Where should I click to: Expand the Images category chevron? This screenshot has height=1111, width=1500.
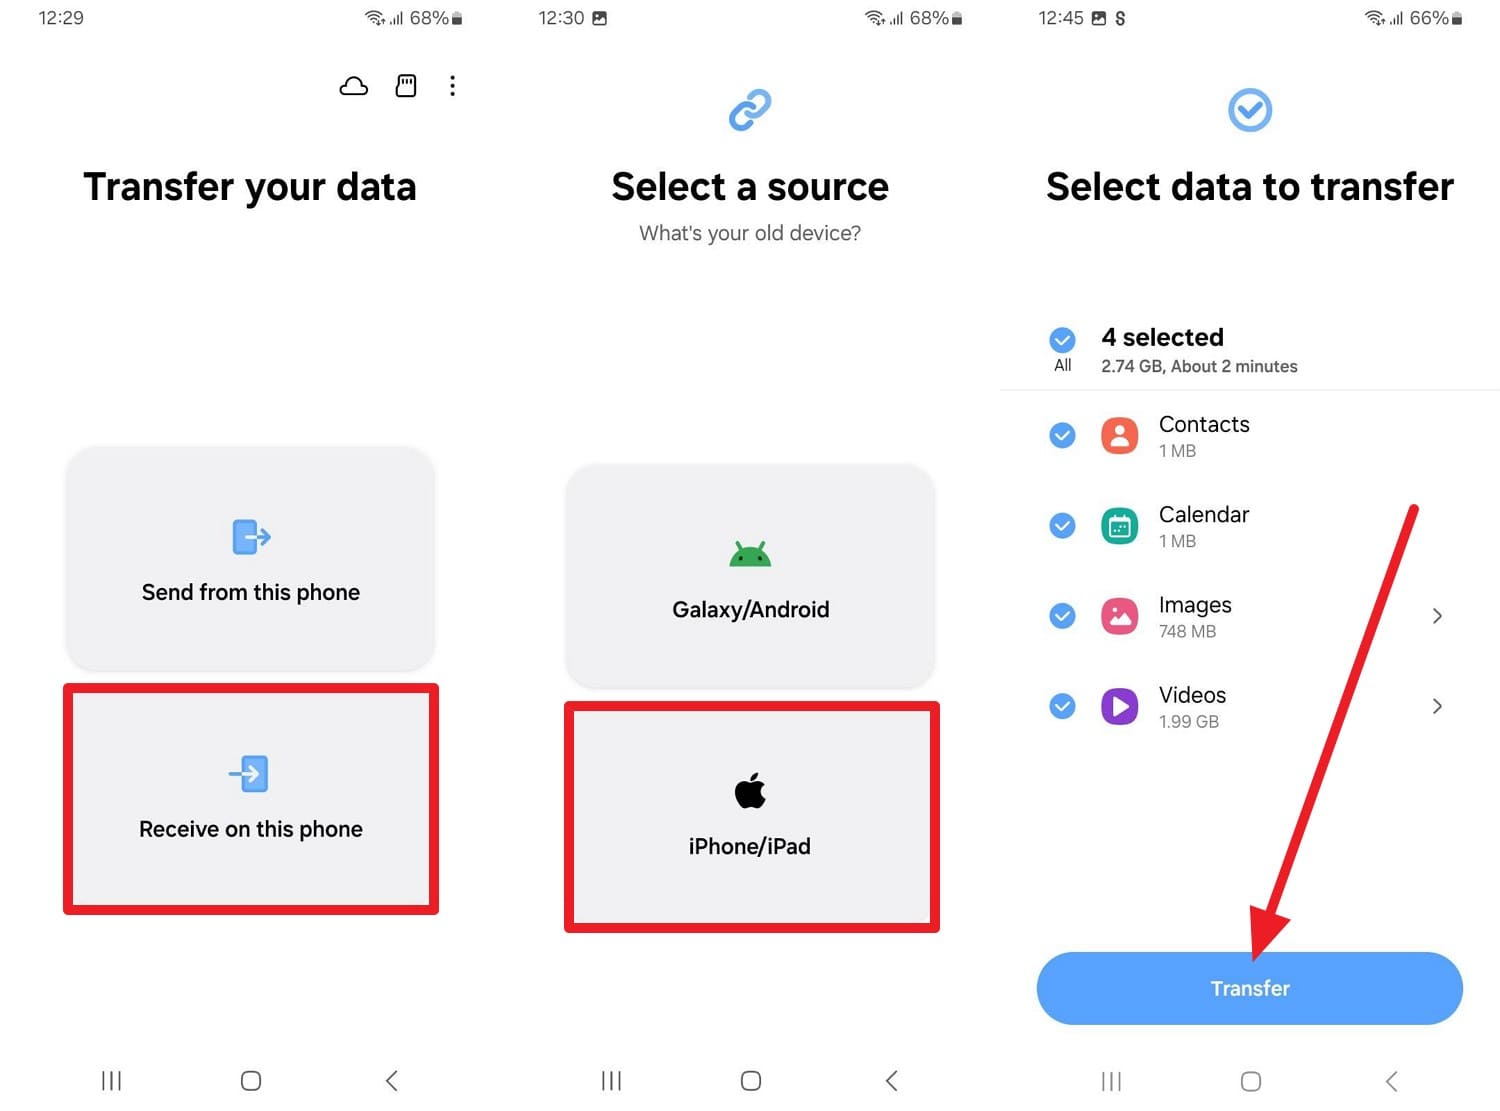click(1437, 616)
